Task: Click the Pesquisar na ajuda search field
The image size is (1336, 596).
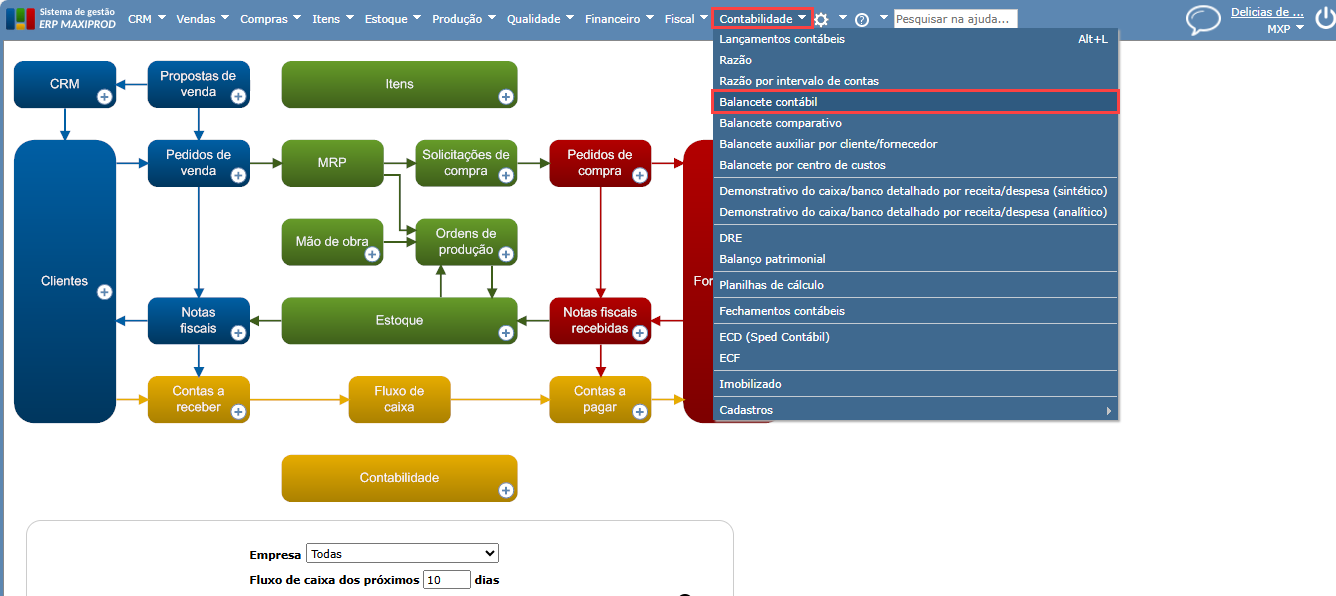Action: point(954,19)
